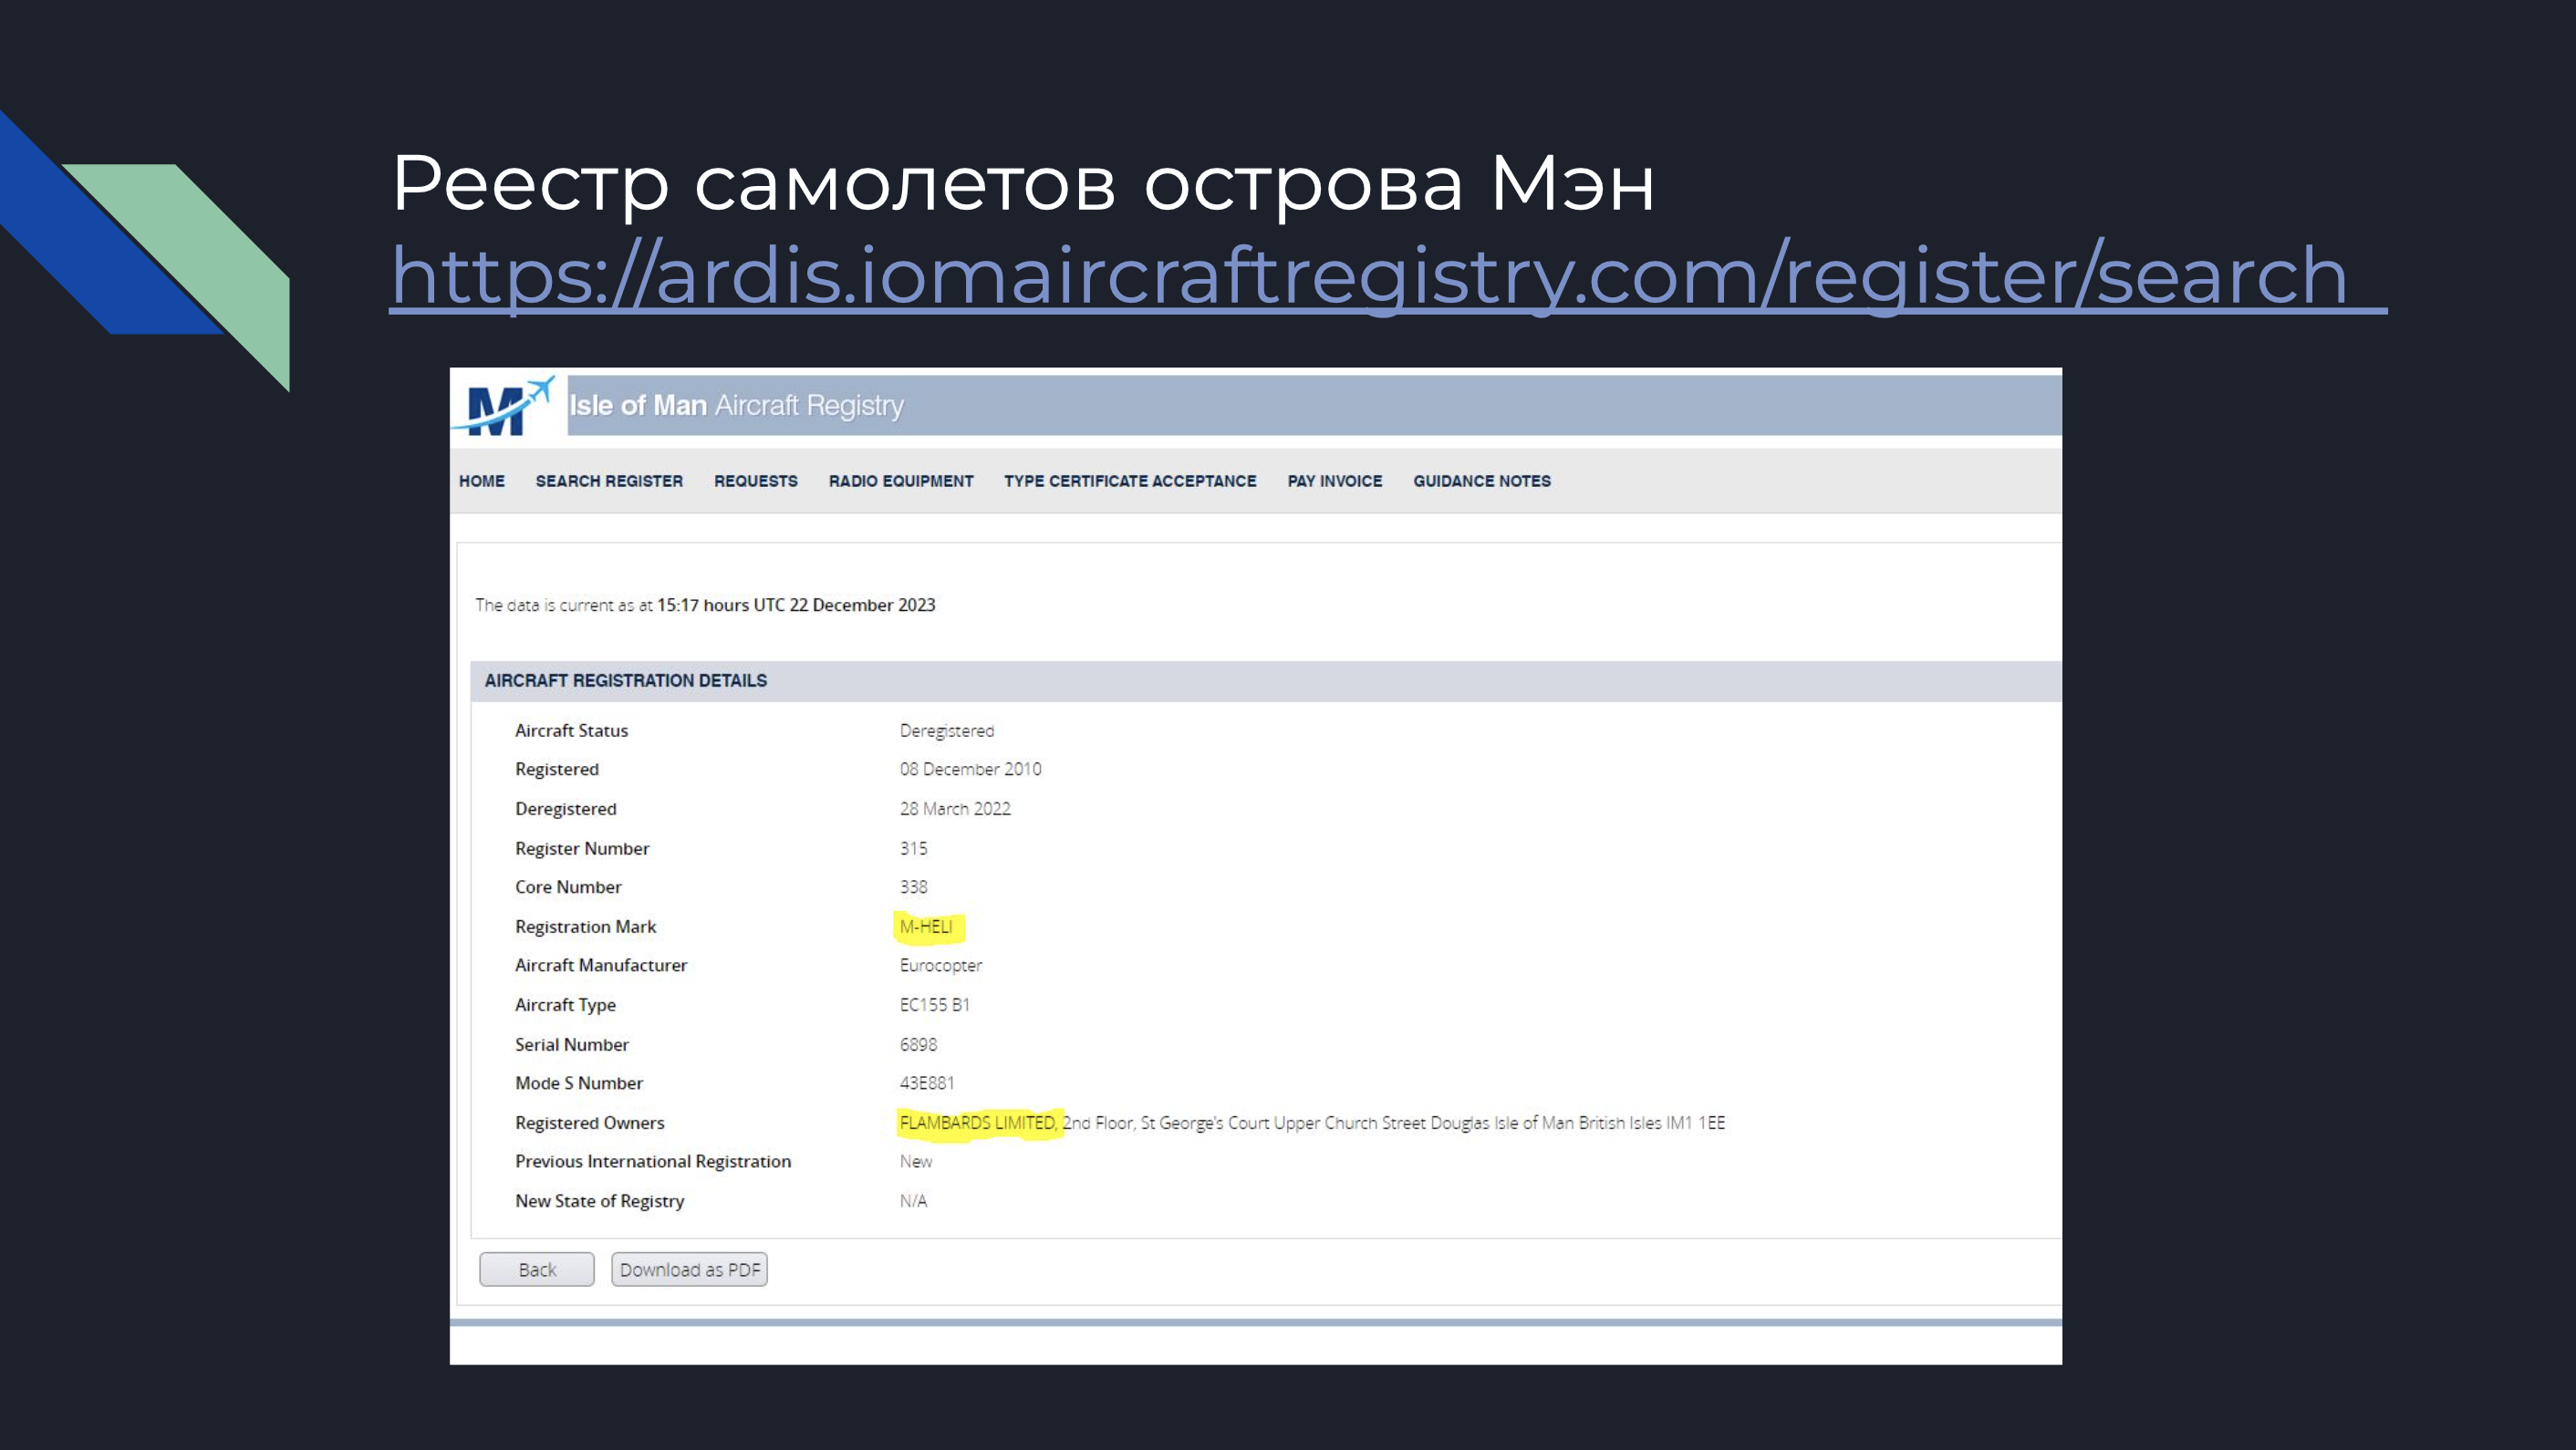Click the 'Mode S Number' label
Image resolution: width=2576 pixels, height=1450 pixels.
click(579, 1083)
